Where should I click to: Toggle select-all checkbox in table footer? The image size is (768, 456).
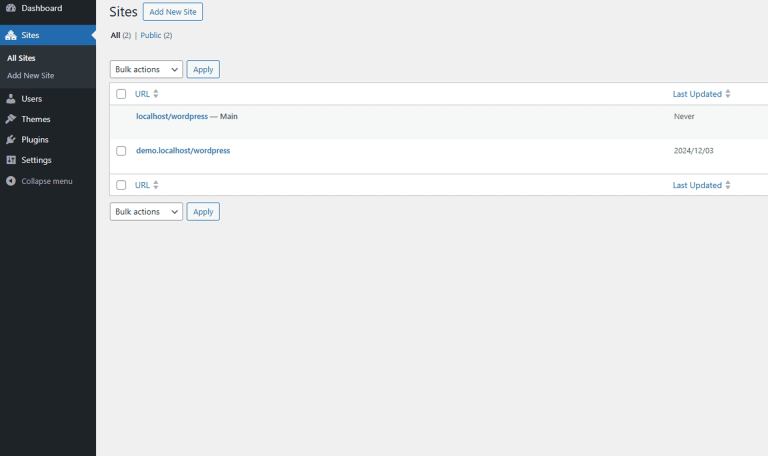(x=121, y=185)
